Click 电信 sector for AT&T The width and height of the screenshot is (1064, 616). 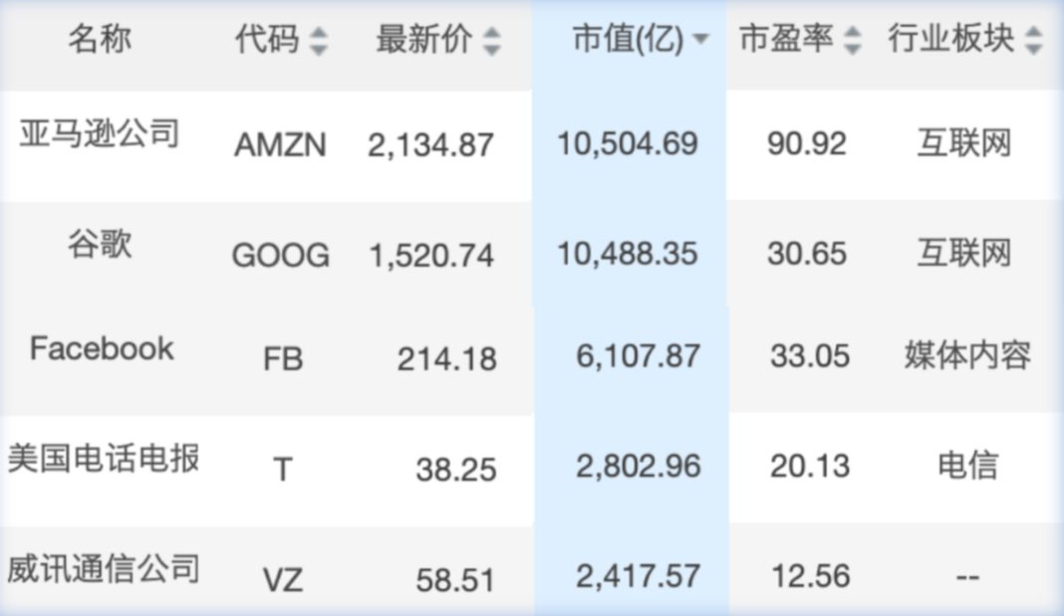[967, 466]
